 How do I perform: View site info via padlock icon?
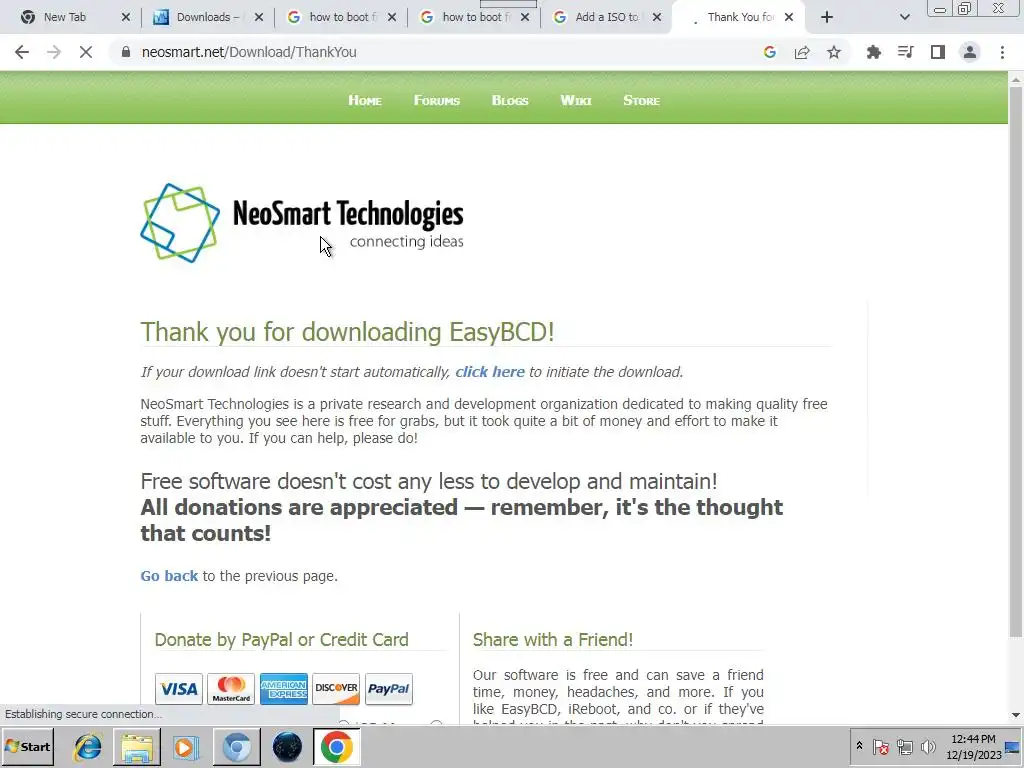click(x=126, y=52)
